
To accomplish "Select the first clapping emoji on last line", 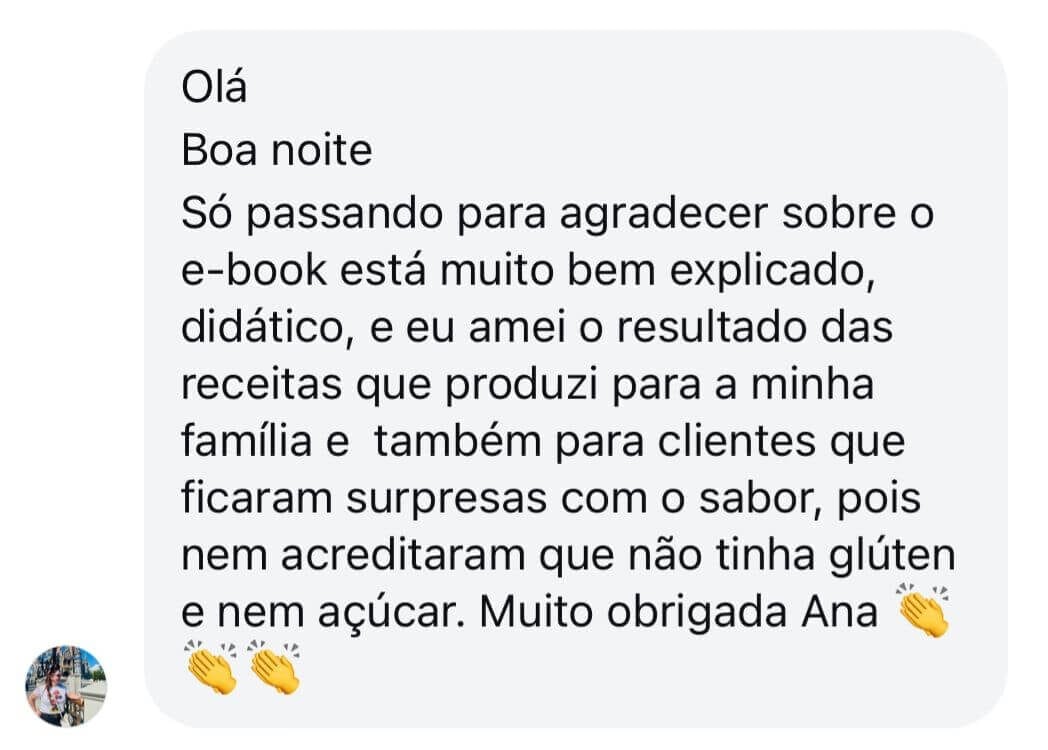I will tap(211, 666).
